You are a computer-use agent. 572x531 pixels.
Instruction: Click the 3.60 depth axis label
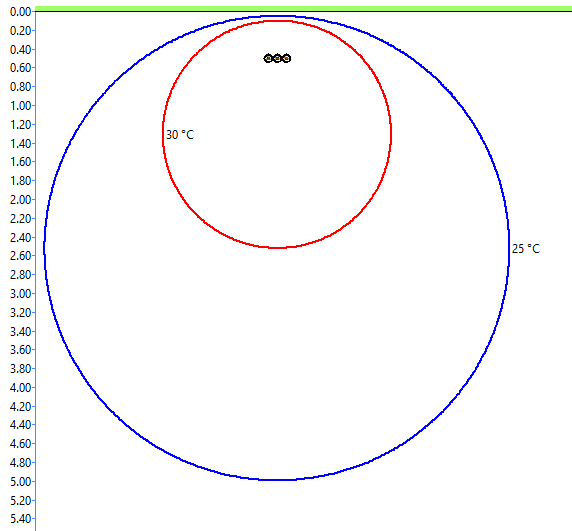(20, 350)
